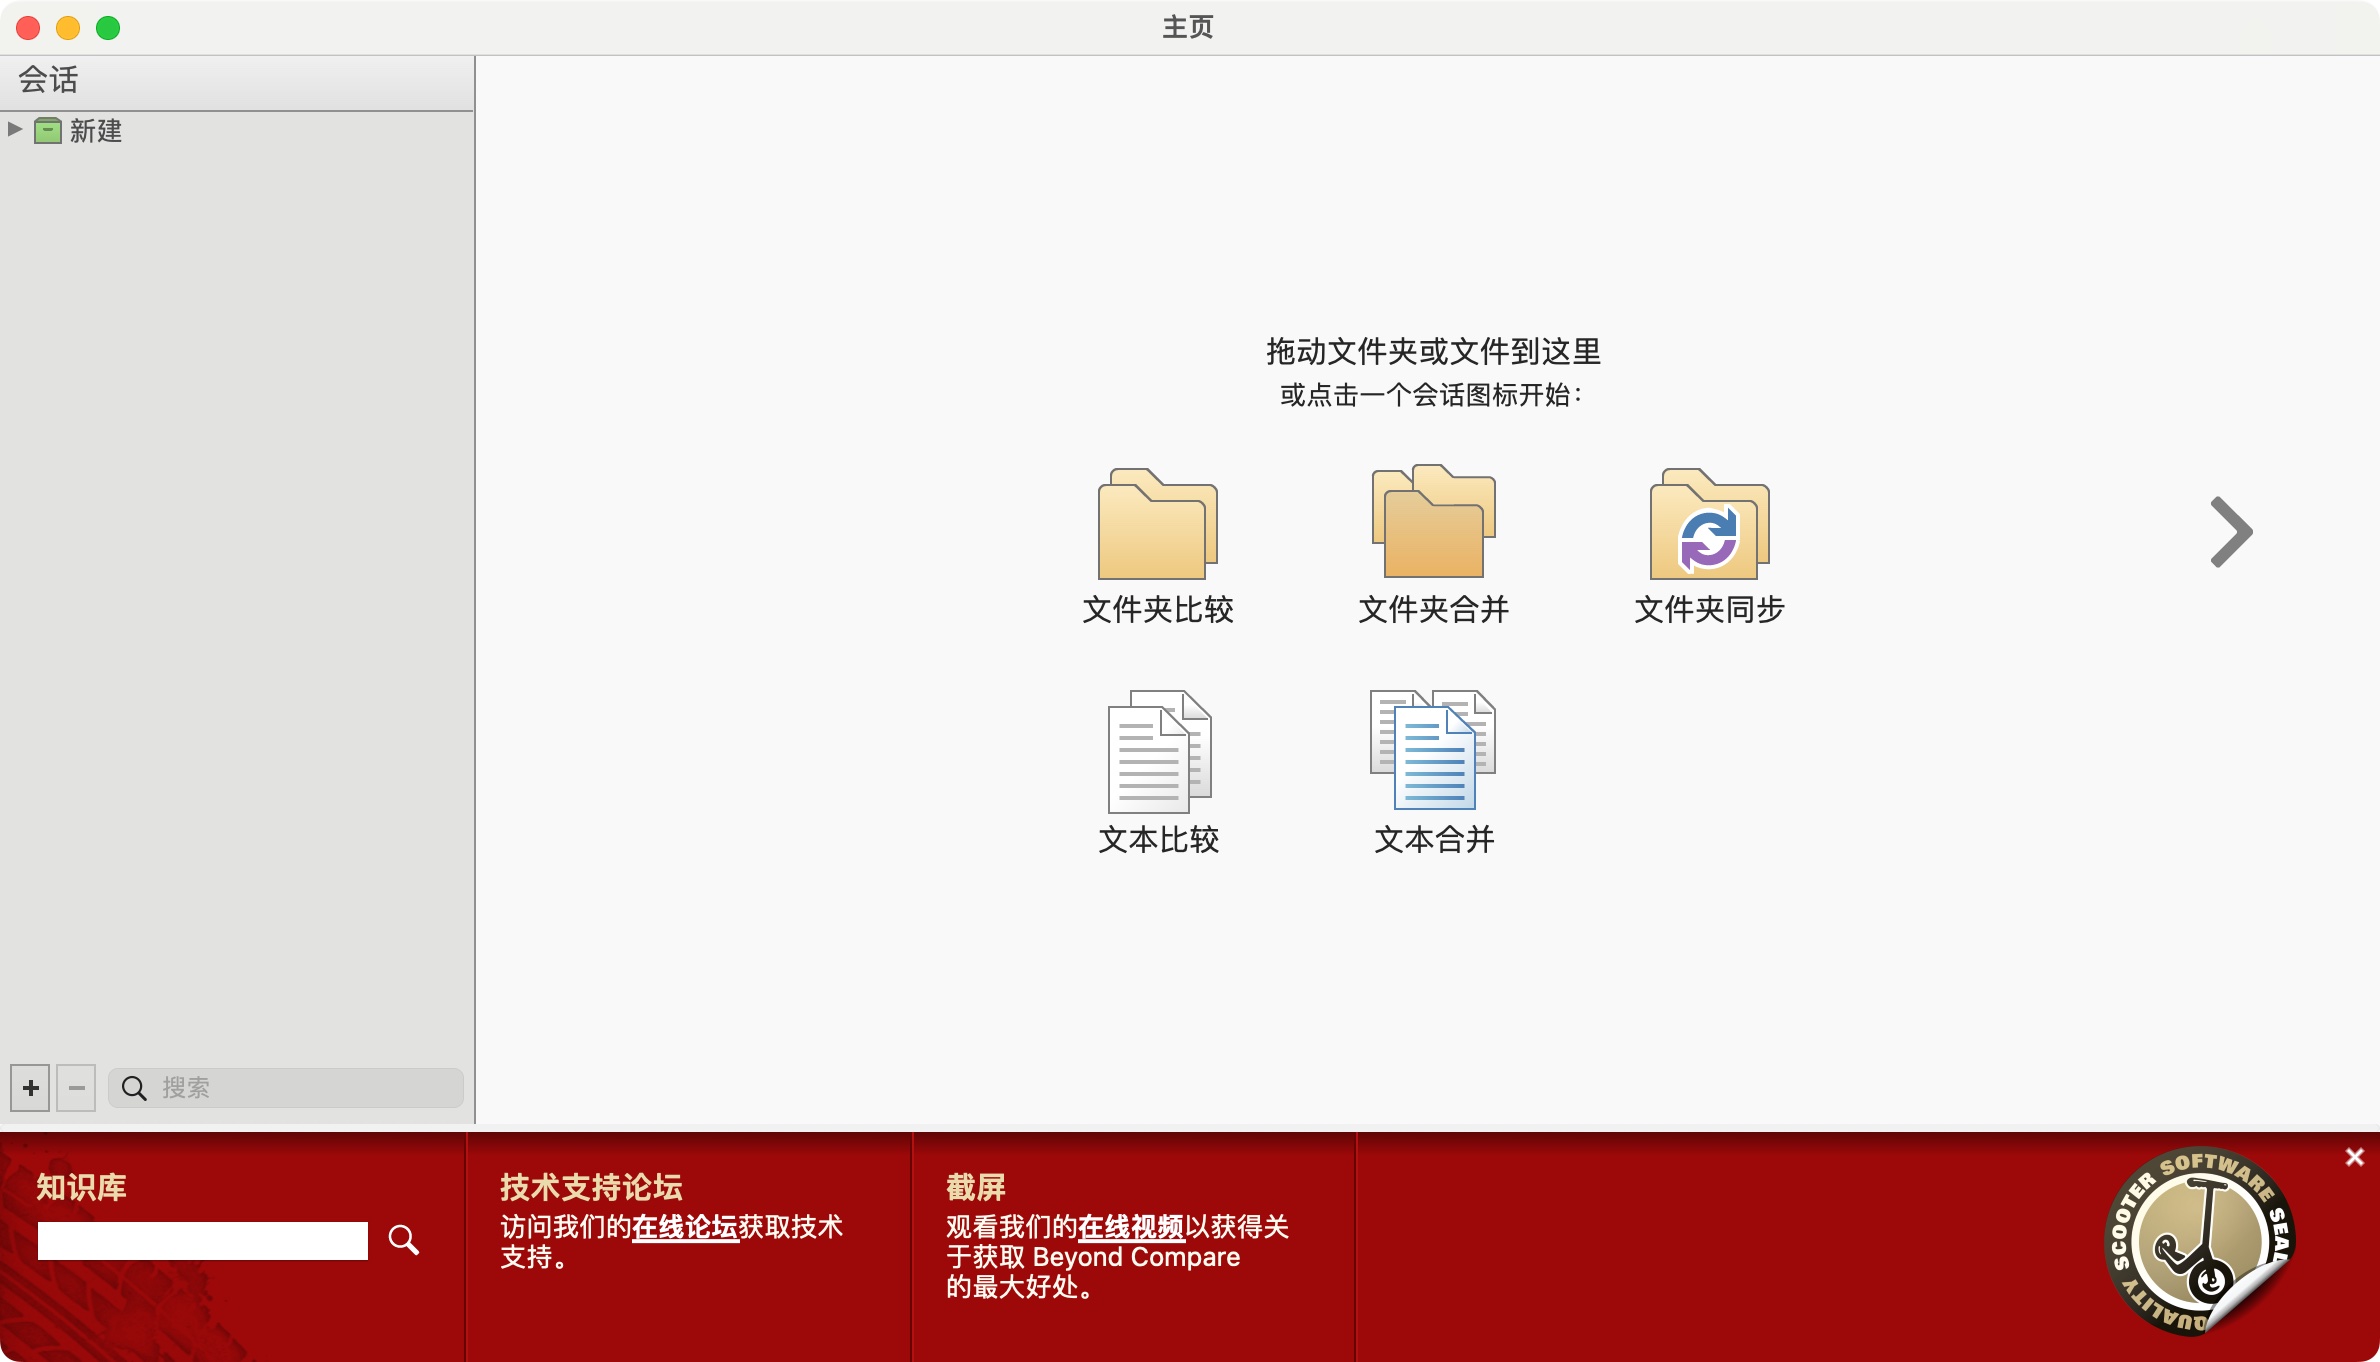Viewport: 2380px width, 1362px height.
Task: Click the right arrow to show more sessions
Action: [x=2228, y=532]
